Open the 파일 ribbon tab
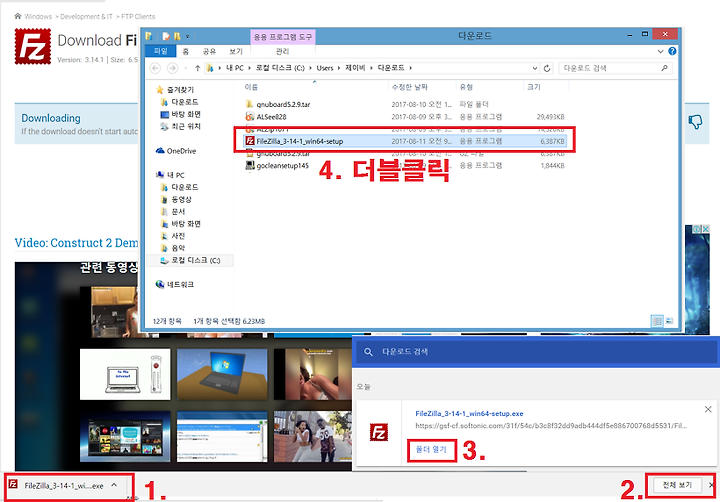 [x=160, y=51]
